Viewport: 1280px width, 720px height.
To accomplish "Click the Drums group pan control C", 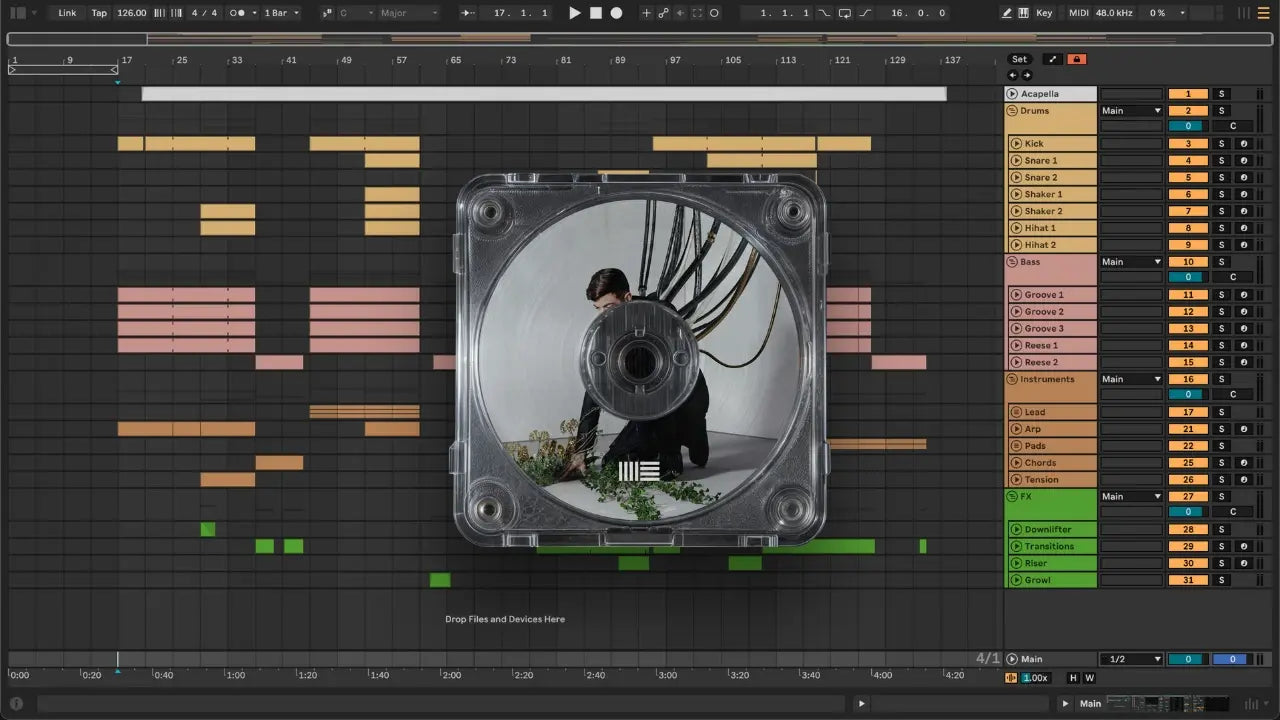I will click(1233, 126).
